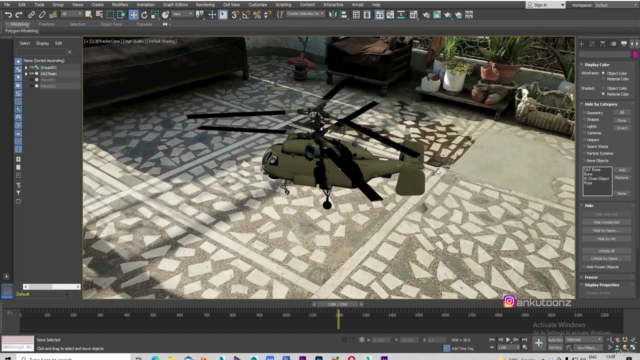This screenshot has width=640, height=360.
Task: Click the Hide by Name button
Action: [x=606, y=231]
